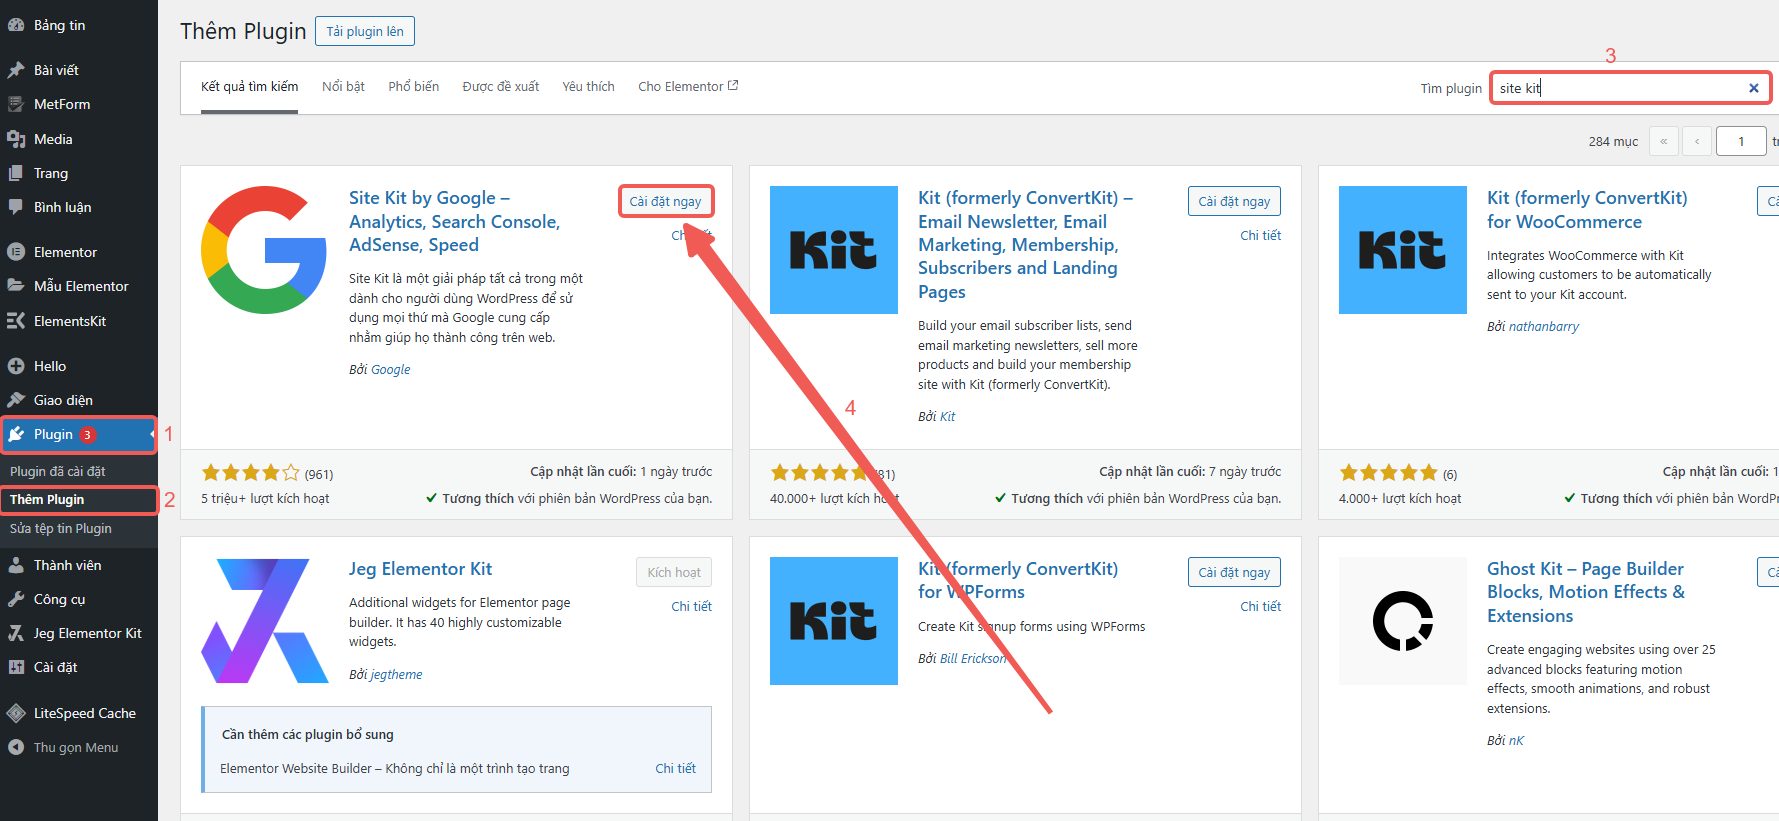Click the site kit search input field

(1615, 88)
